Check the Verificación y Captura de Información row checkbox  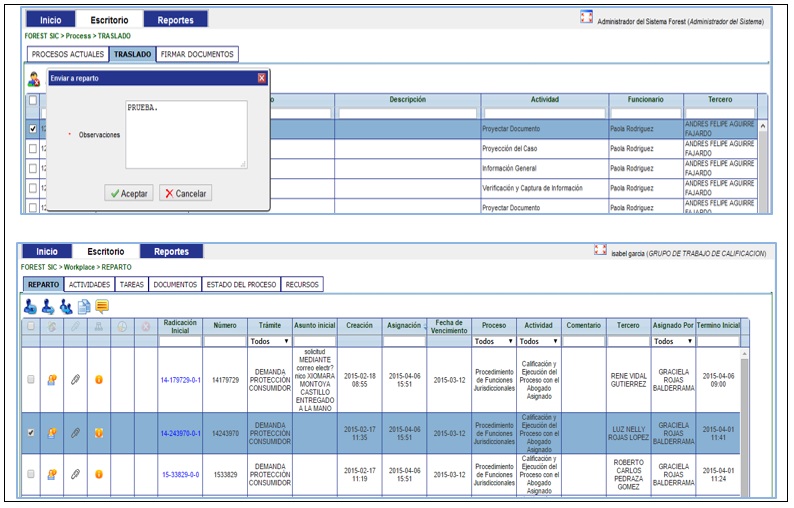pyautogui.click(x=33, y=188)
